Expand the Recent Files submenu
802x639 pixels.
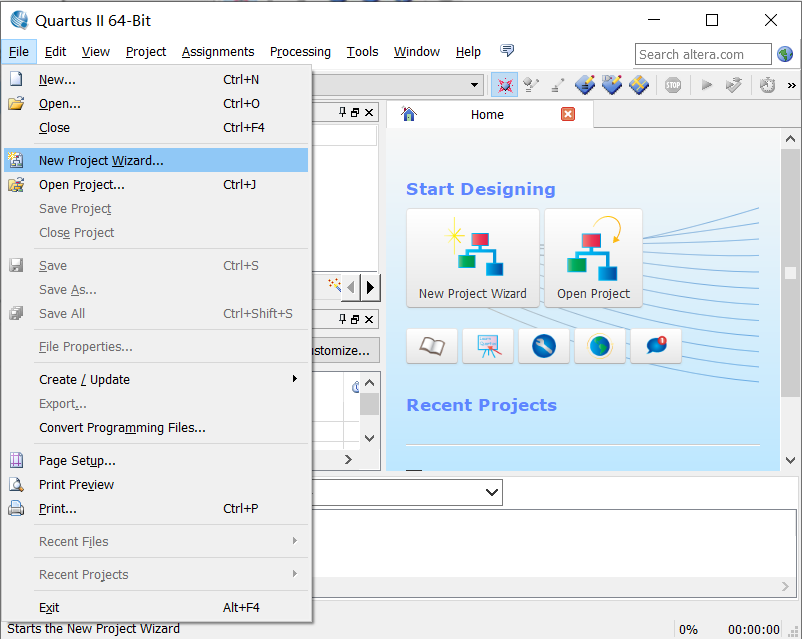click(295, 541)
